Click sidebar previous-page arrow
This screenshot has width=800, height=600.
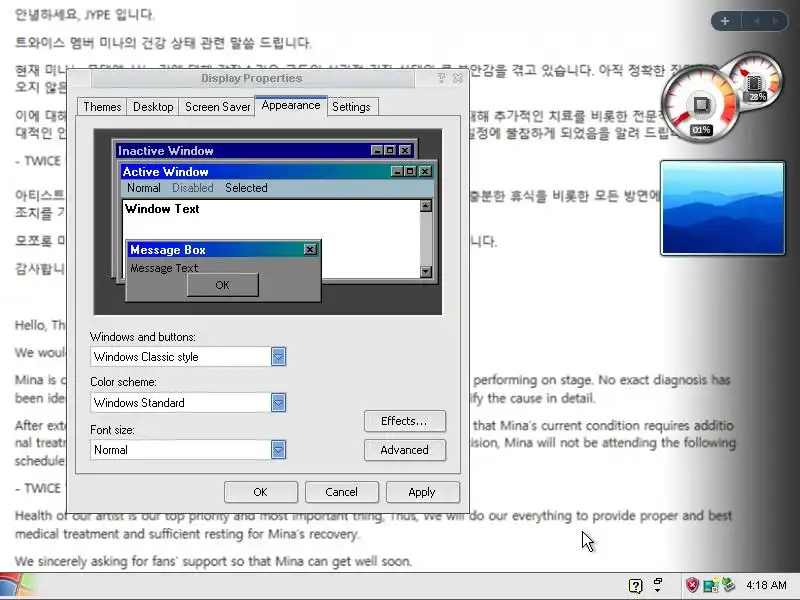[757, 21]
